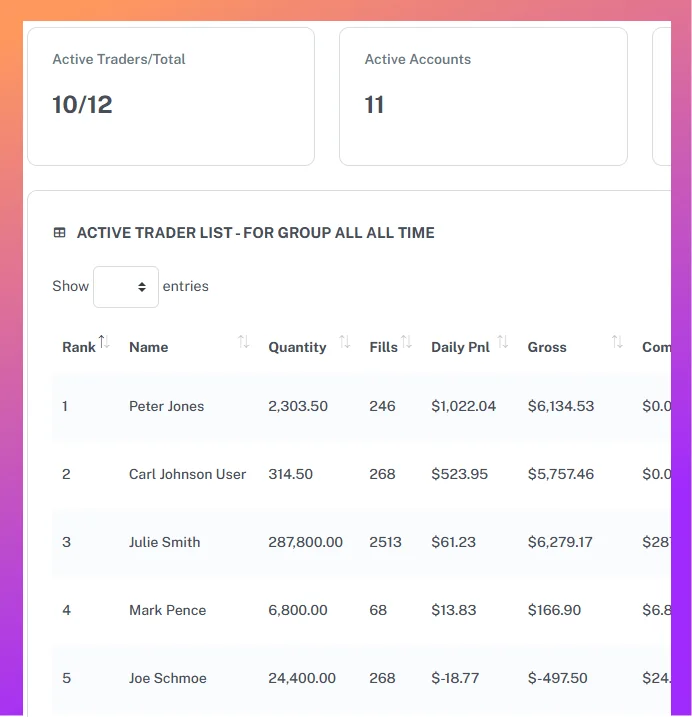The width and height of the screenshot is (692, 717).
Task: Click Mark Pence trader entry
Action: point(166,610)
